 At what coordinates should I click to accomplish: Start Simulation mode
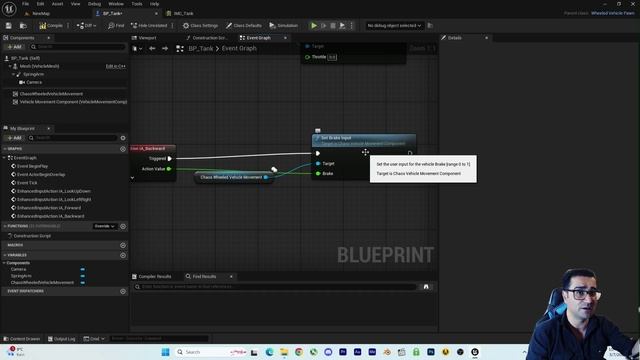(284, 25)
